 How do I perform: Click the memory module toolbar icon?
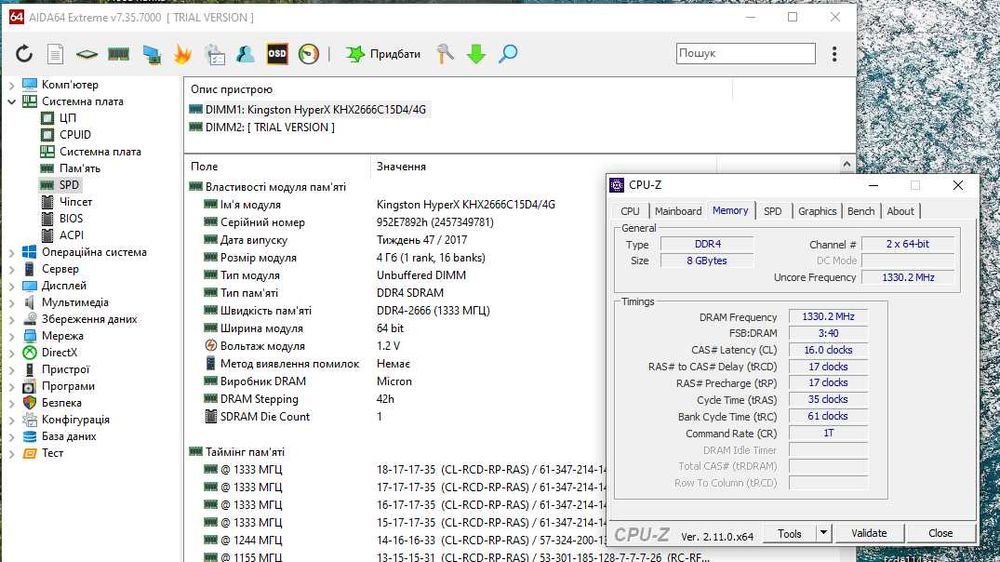click(x=119, y=54)
